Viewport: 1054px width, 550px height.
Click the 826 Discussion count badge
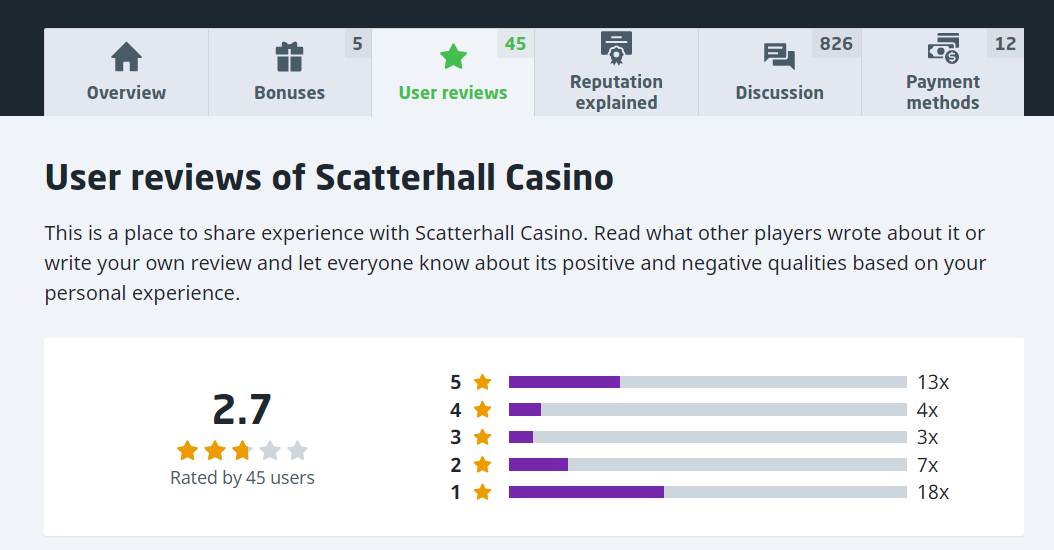[836, 43]
